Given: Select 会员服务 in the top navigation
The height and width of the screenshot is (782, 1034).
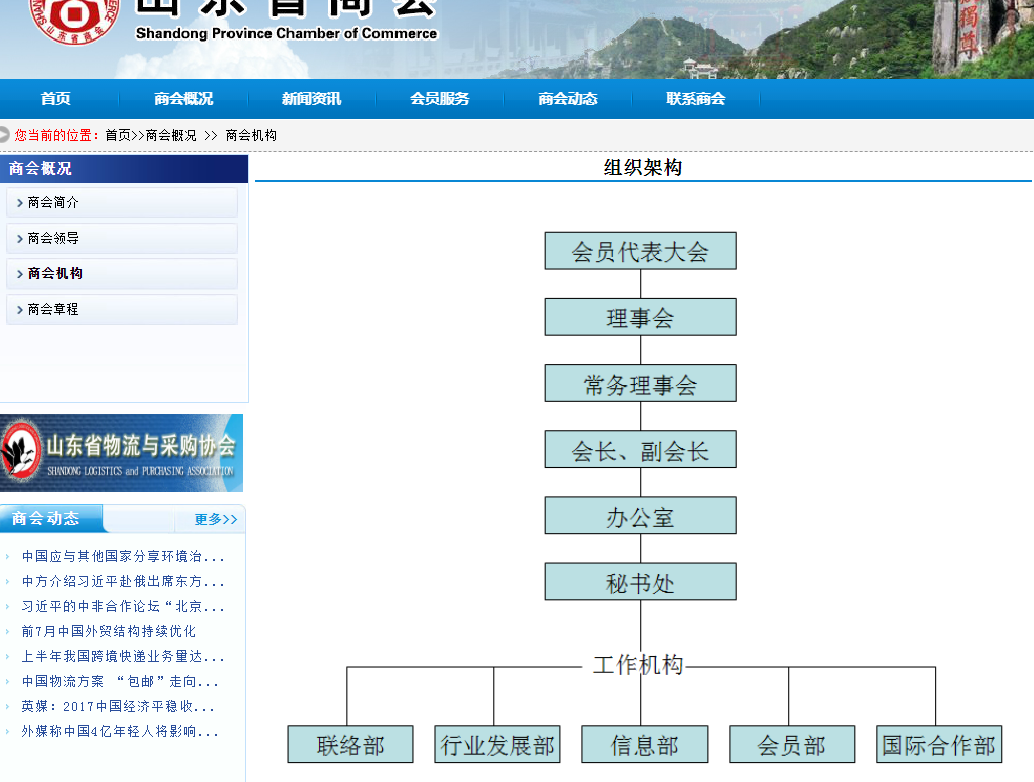Looking at the screenshot, I should [x=439, y=99].
